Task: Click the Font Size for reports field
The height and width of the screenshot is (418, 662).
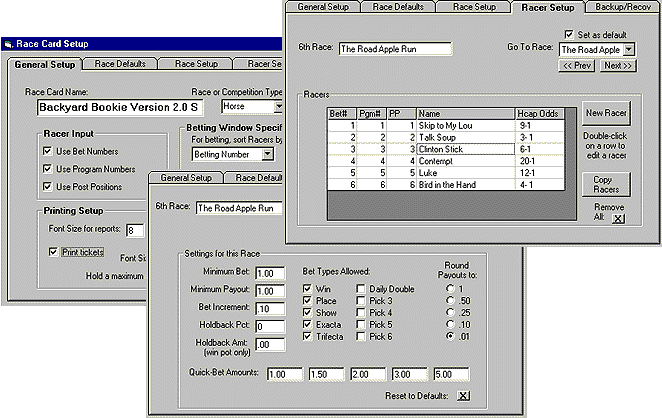Action: [135, 231]
